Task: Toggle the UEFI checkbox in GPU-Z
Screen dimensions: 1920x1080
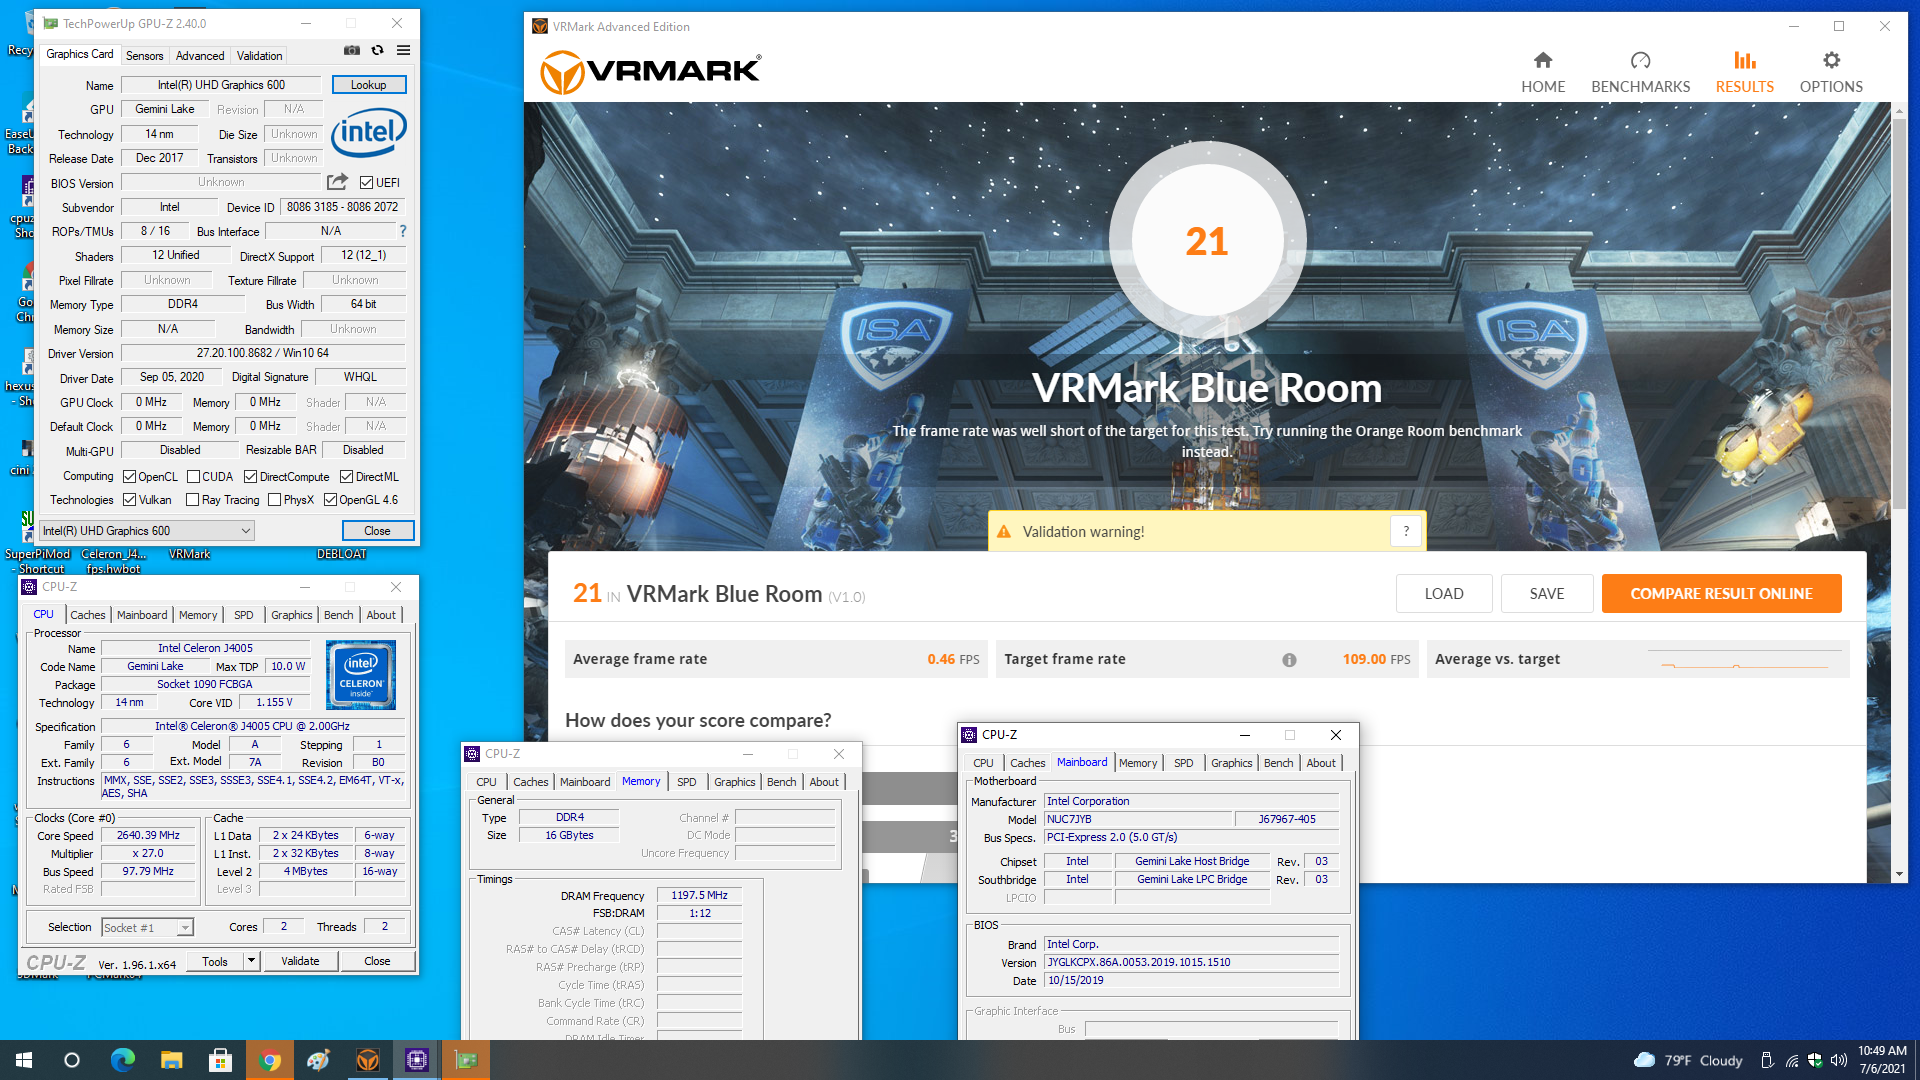Action: click(x=366, y=182)
